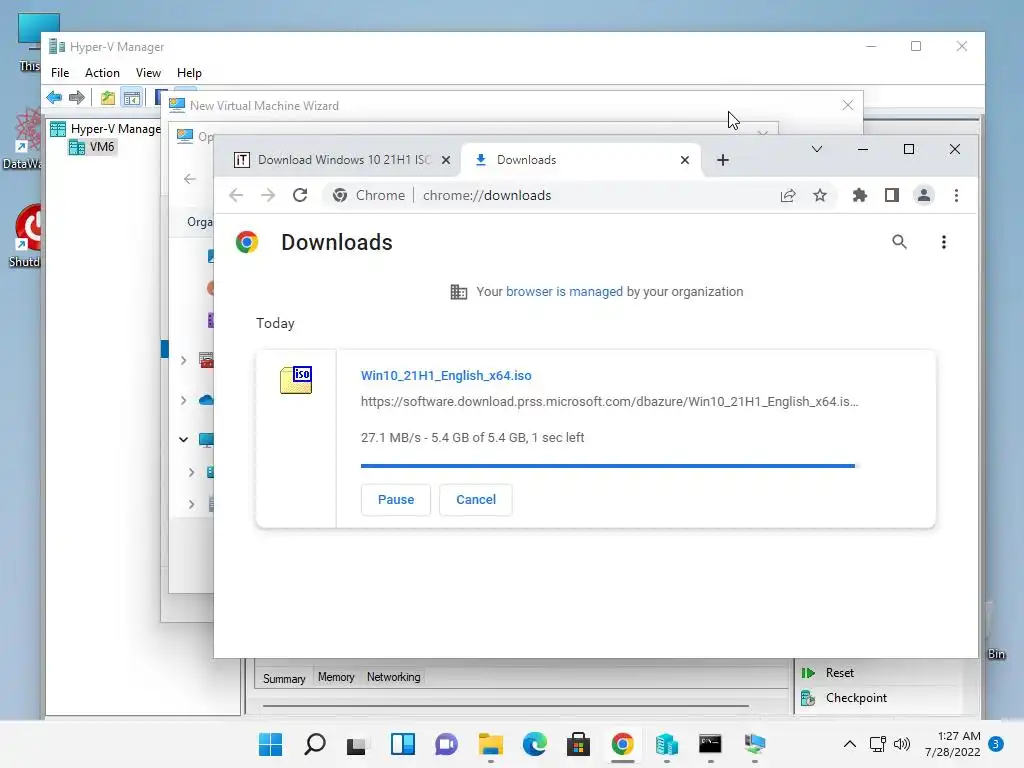This screenshot has width=1024, height=768.
Task: Click the share page icon in address bar
Action: pos(788,195)
